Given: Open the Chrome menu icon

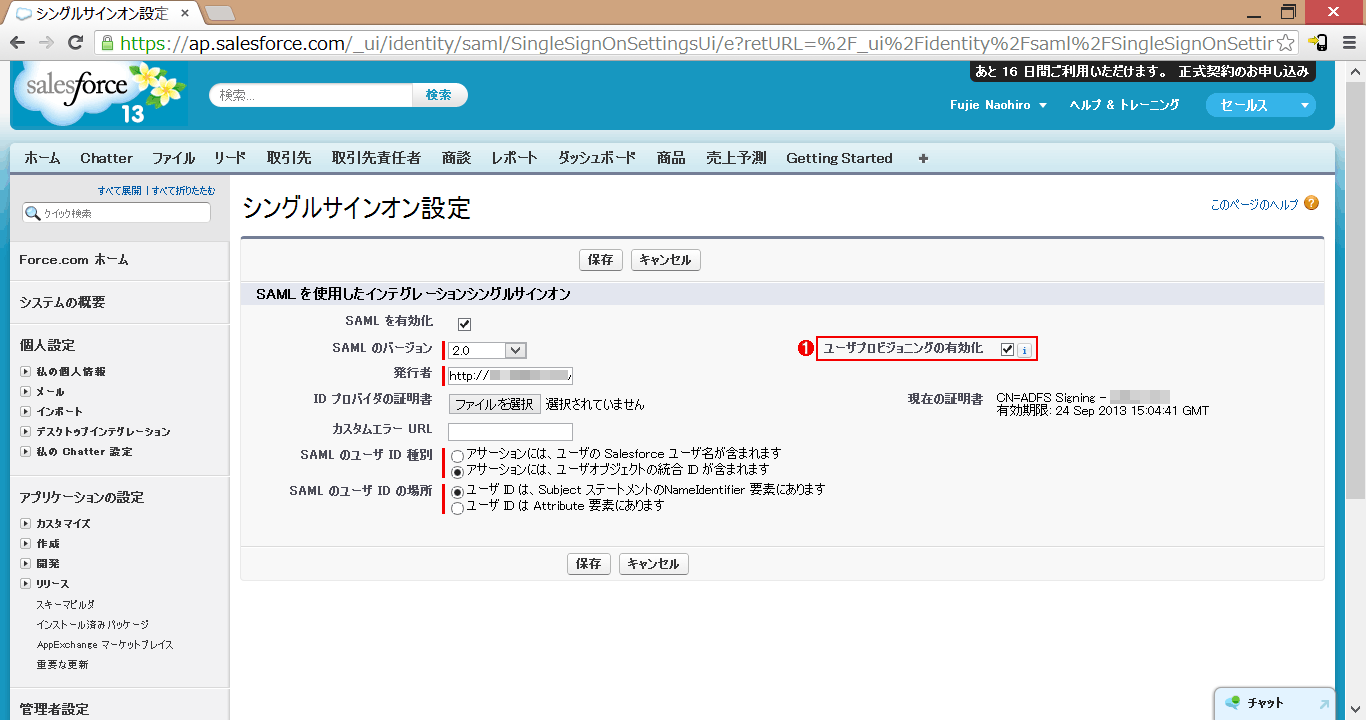Looking at the screenshot, I should (1349, 43).
